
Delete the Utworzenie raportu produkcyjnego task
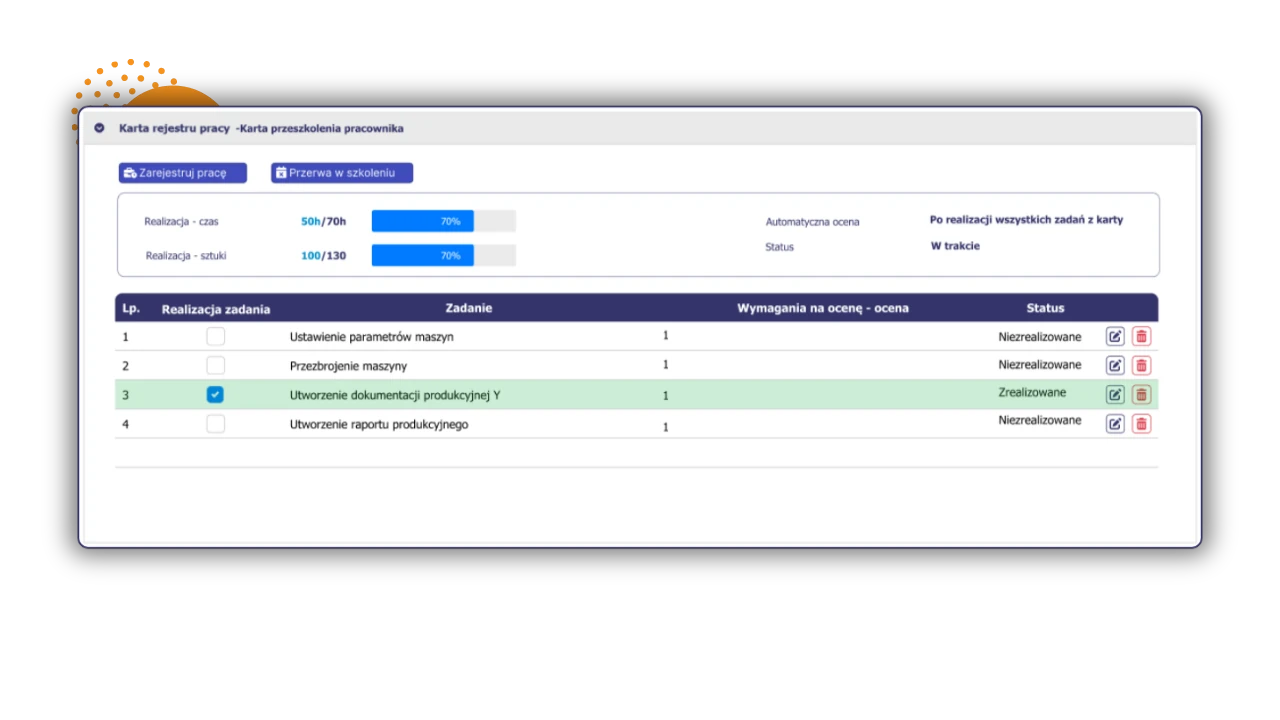click(x=1141, y=424)
